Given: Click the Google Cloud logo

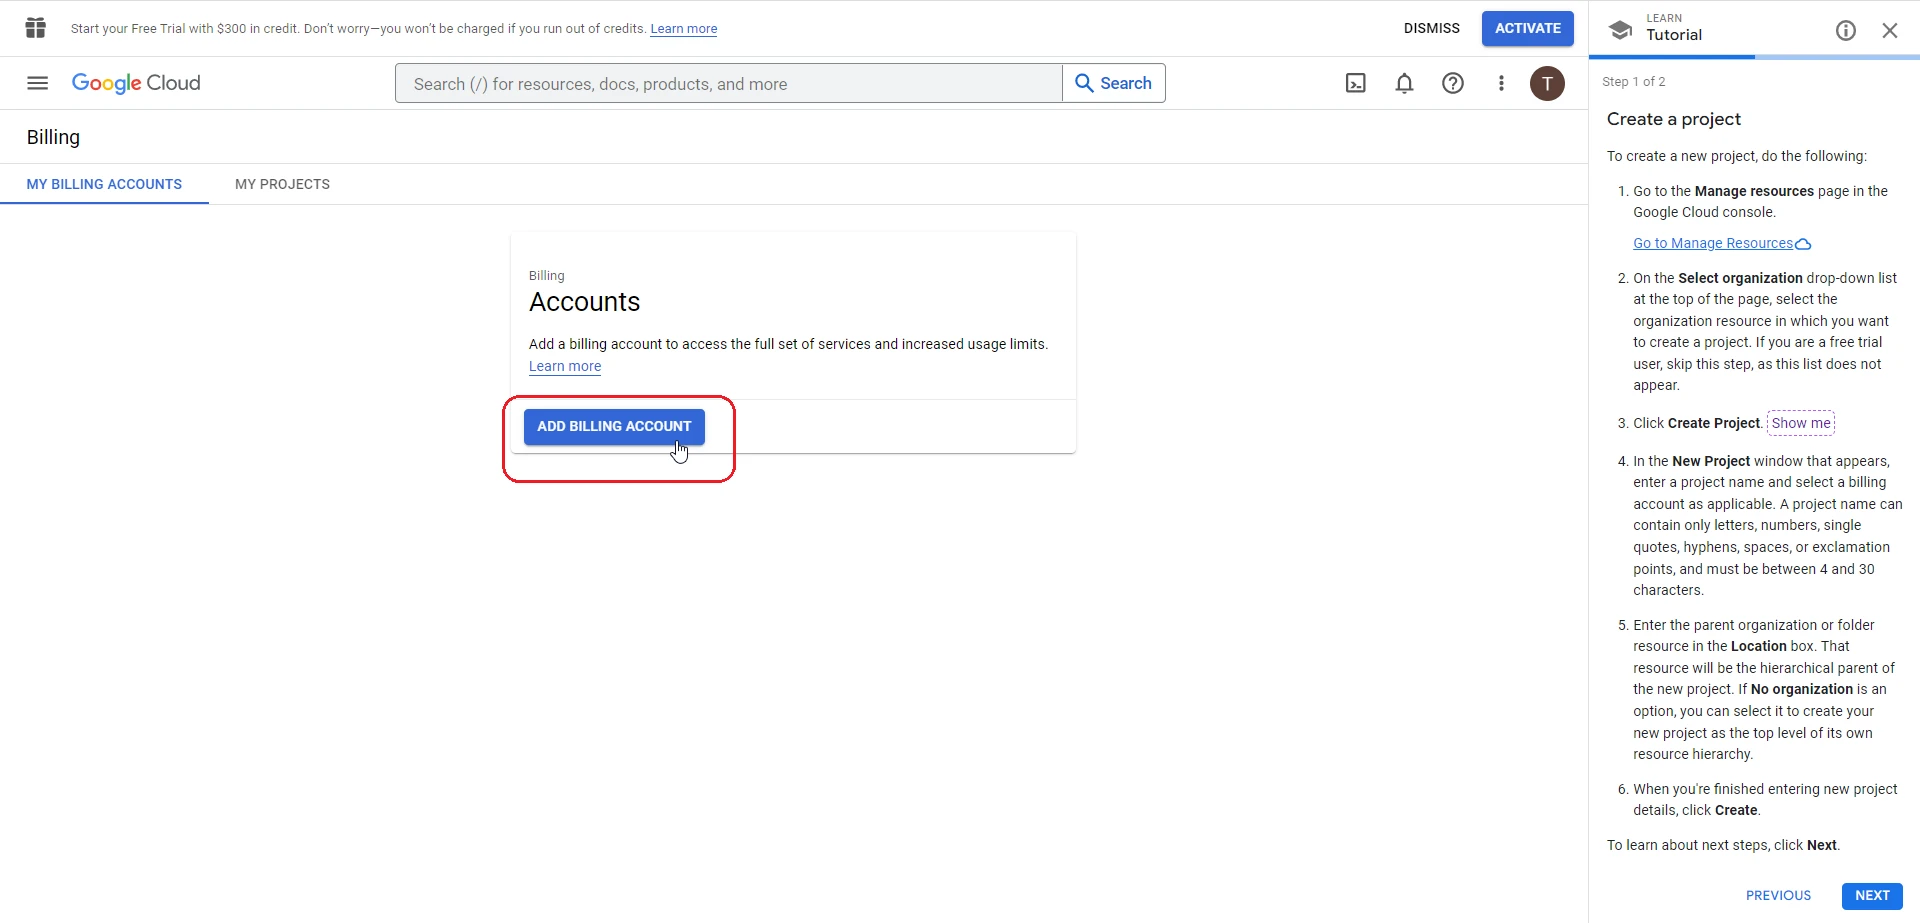Looking at the screenshot, I should (136, 83).
